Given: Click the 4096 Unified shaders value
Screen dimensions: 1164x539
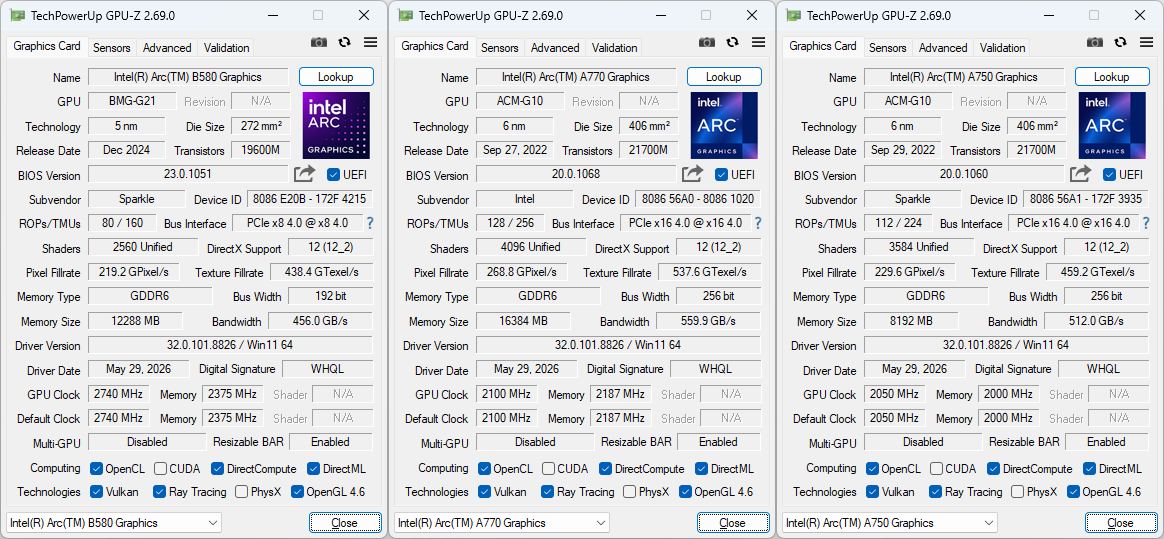Looking at the screenshot, I should [x=531, y=247].
